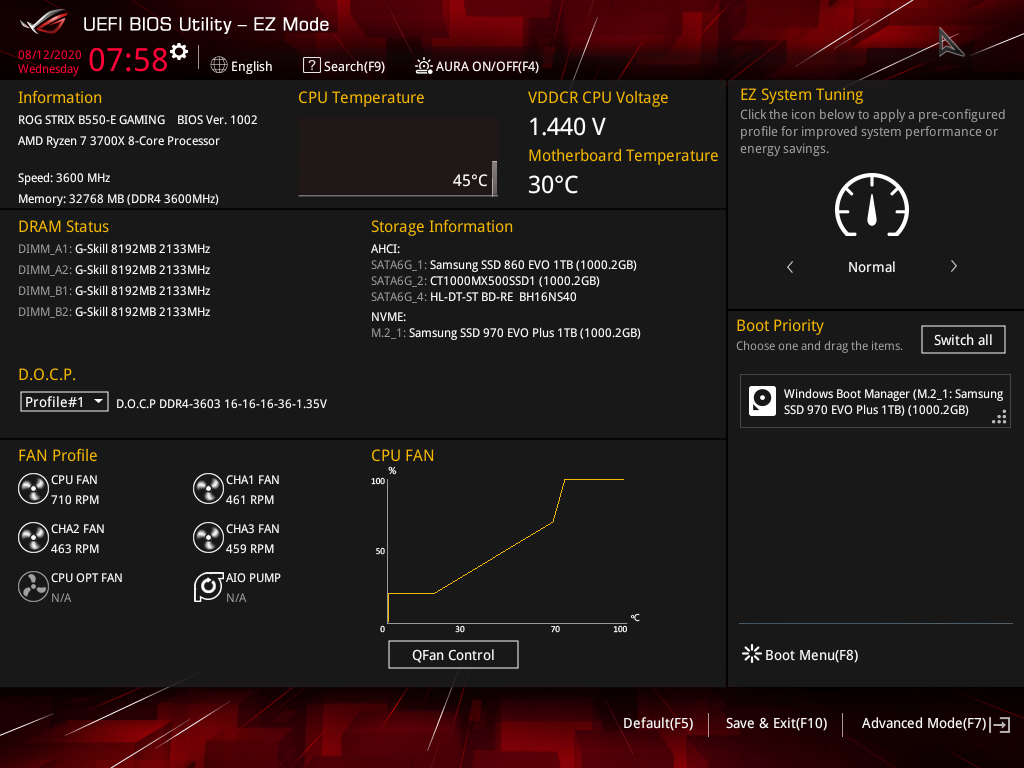
Task: Click the drag handle dots on boot entry
Action: [x=999, y=417]
